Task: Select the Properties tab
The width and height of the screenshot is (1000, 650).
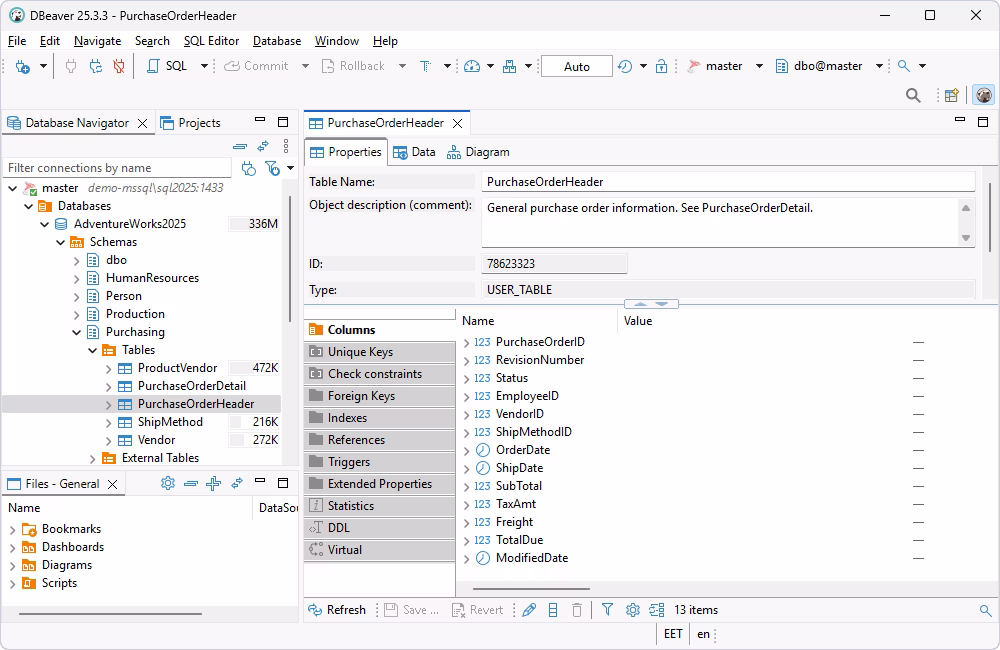Action: 346,152
